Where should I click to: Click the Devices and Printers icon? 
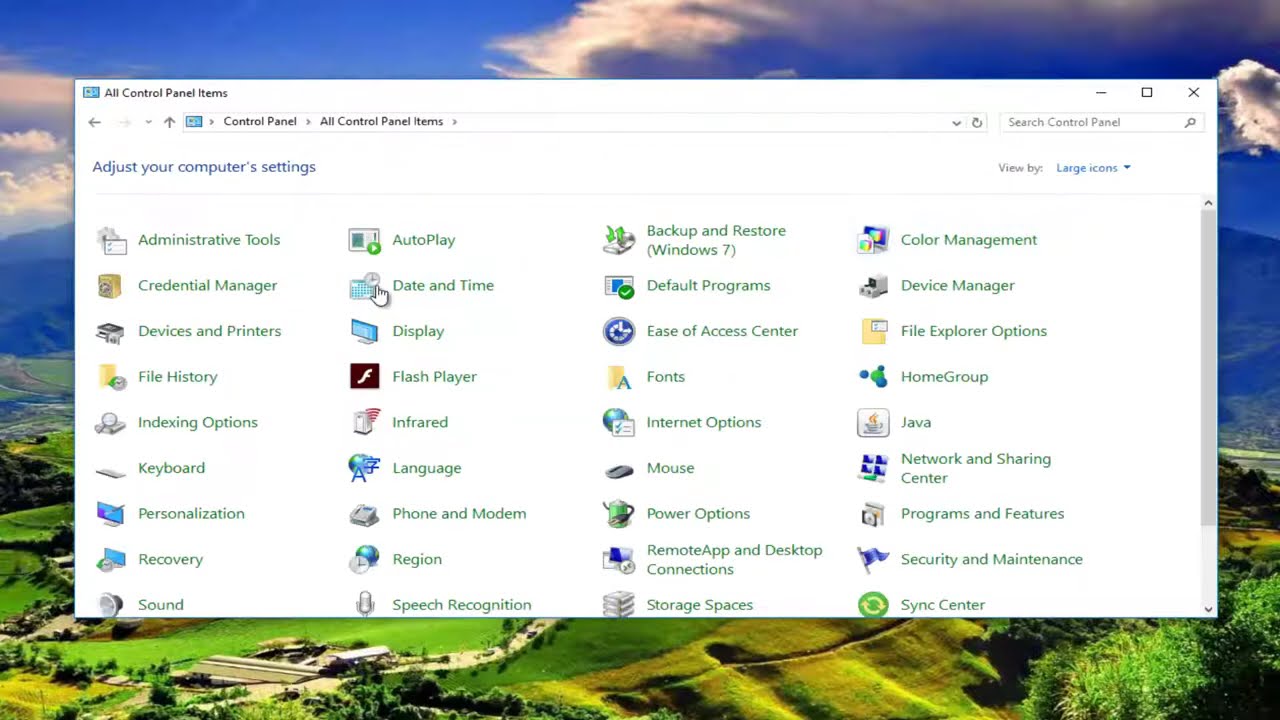click(x=111, y=331)
